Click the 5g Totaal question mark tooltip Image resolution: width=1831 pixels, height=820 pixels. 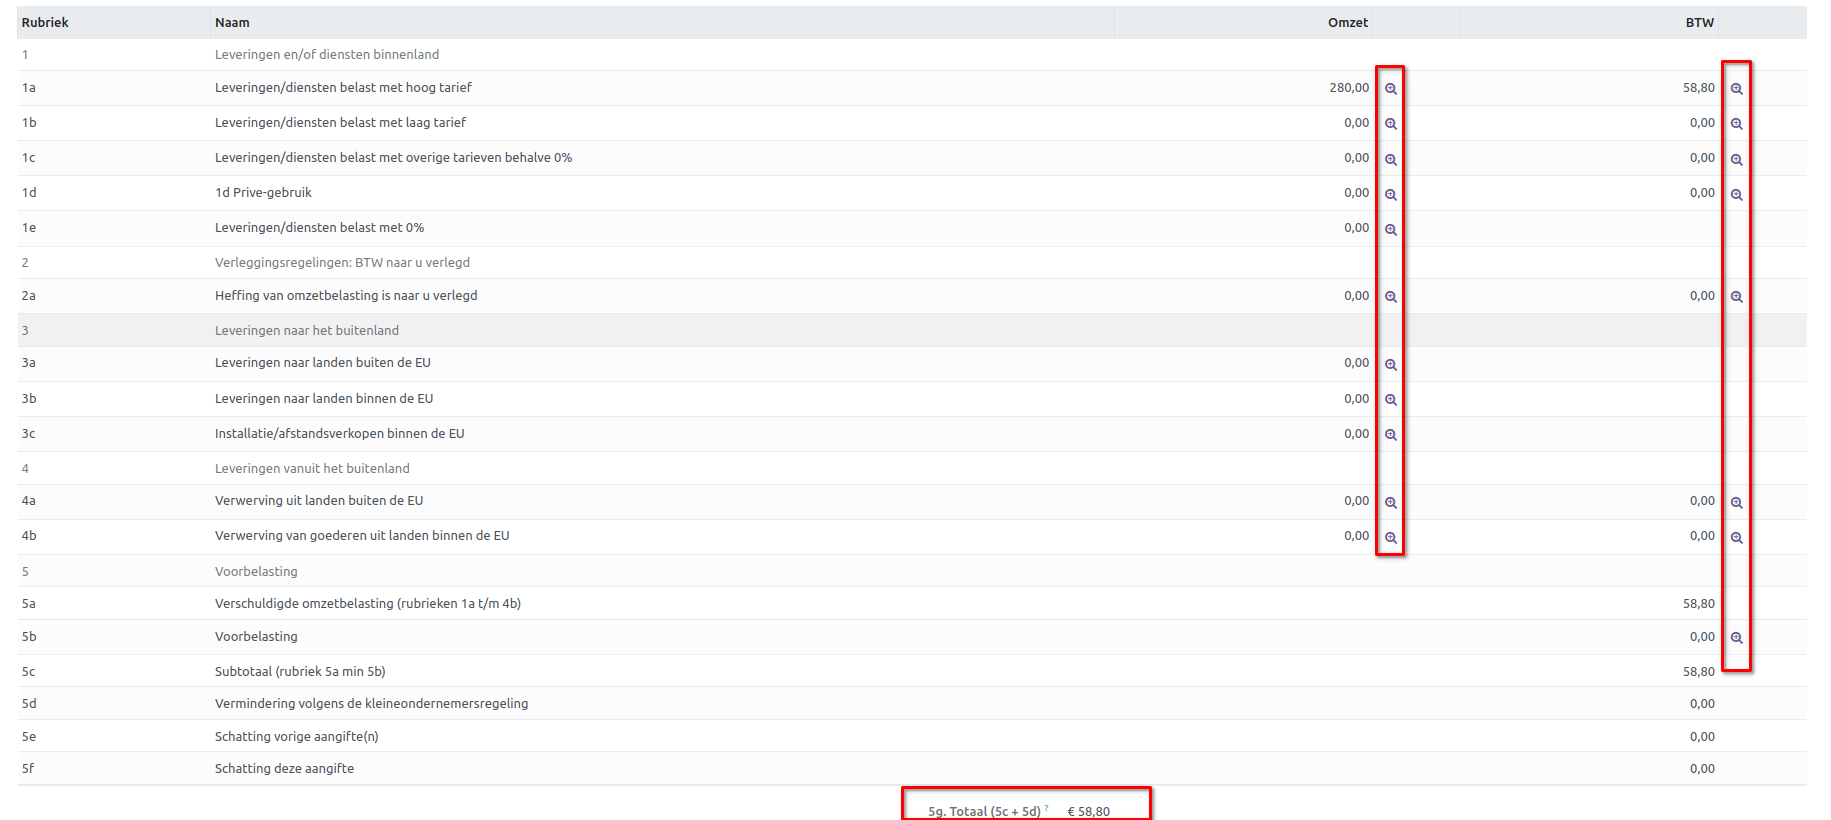tap(1046, 808)
